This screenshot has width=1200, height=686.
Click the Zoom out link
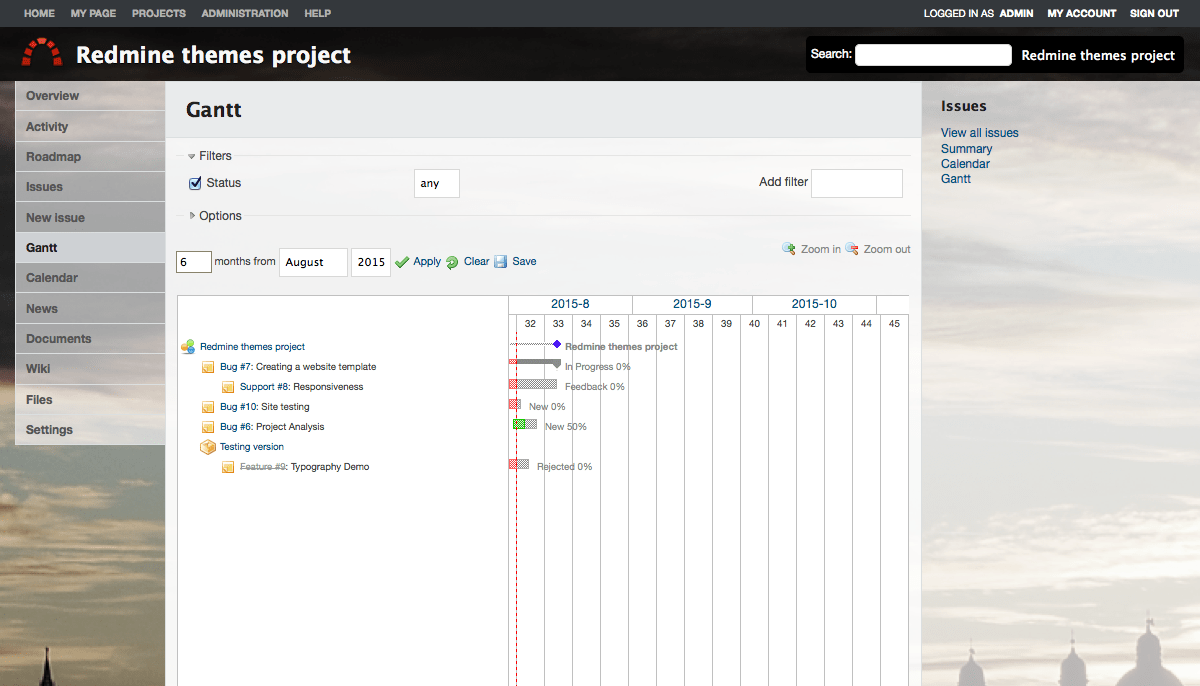tap(887, 249)
